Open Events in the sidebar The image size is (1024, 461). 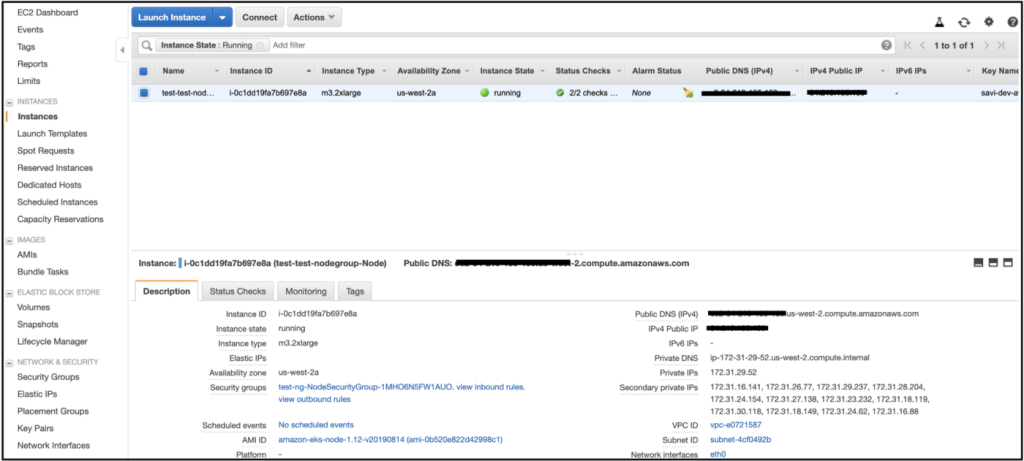[x=30, y=29]
